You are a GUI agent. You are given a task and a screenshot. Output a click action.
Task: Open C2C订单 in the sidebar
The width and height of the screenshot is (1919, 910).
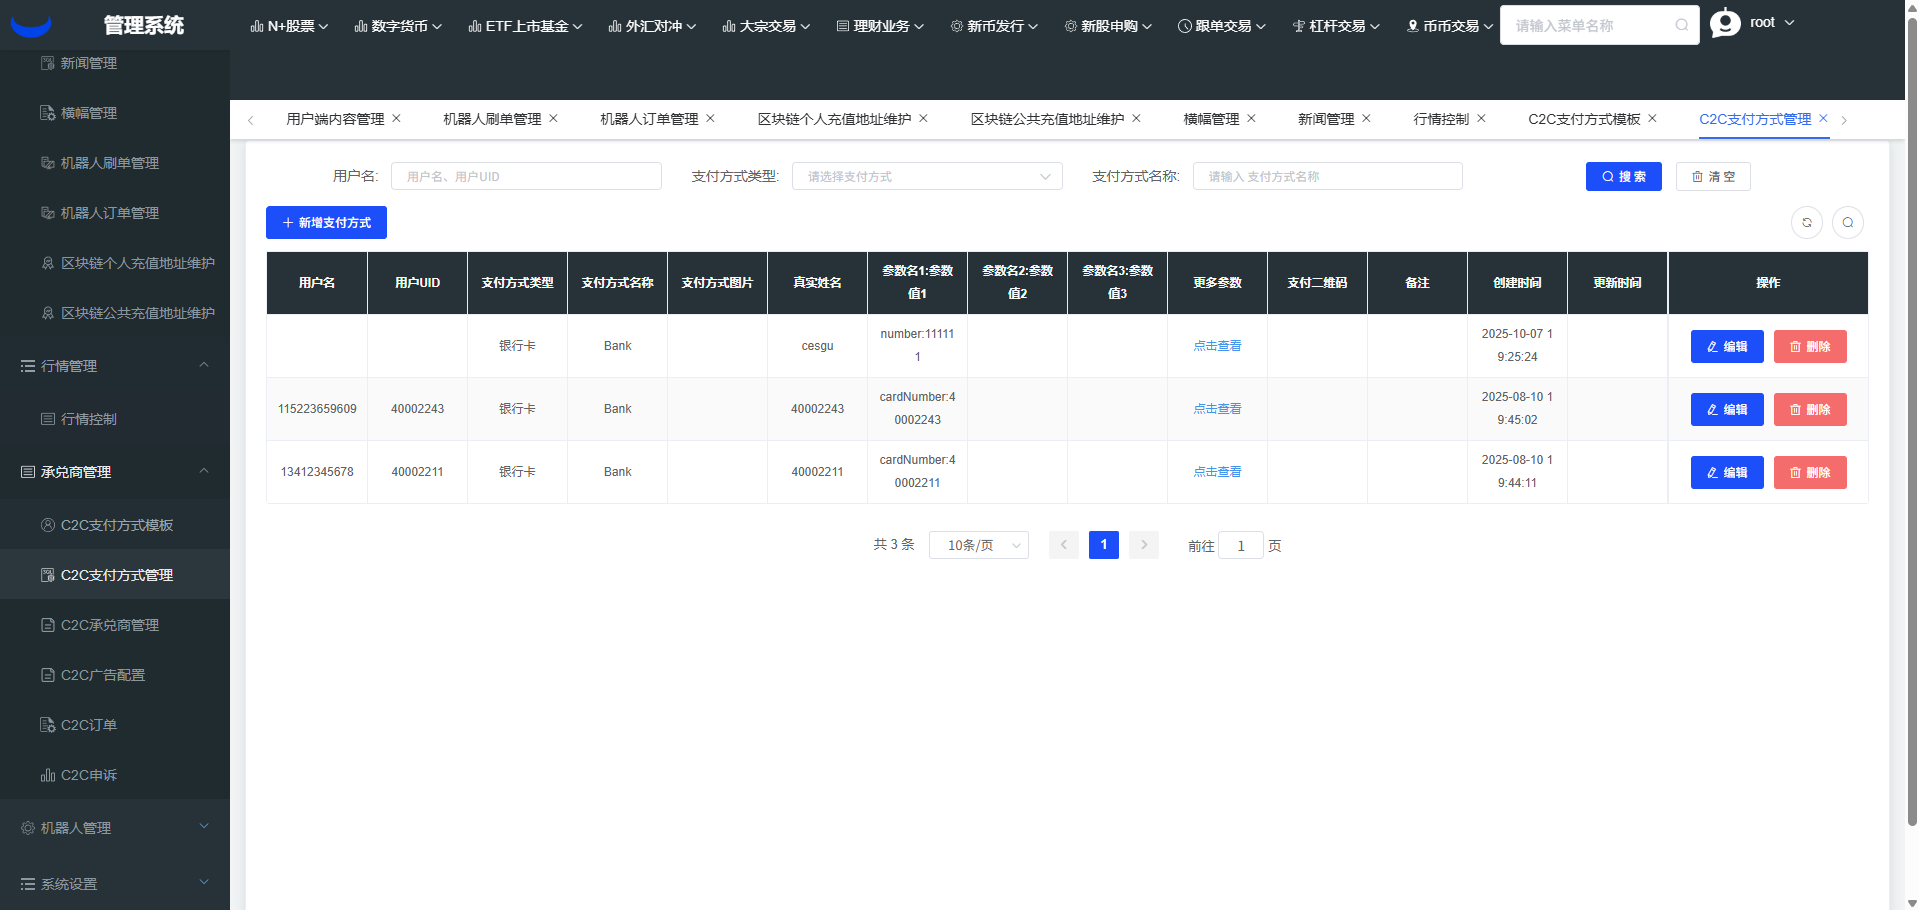coord(89,725)
